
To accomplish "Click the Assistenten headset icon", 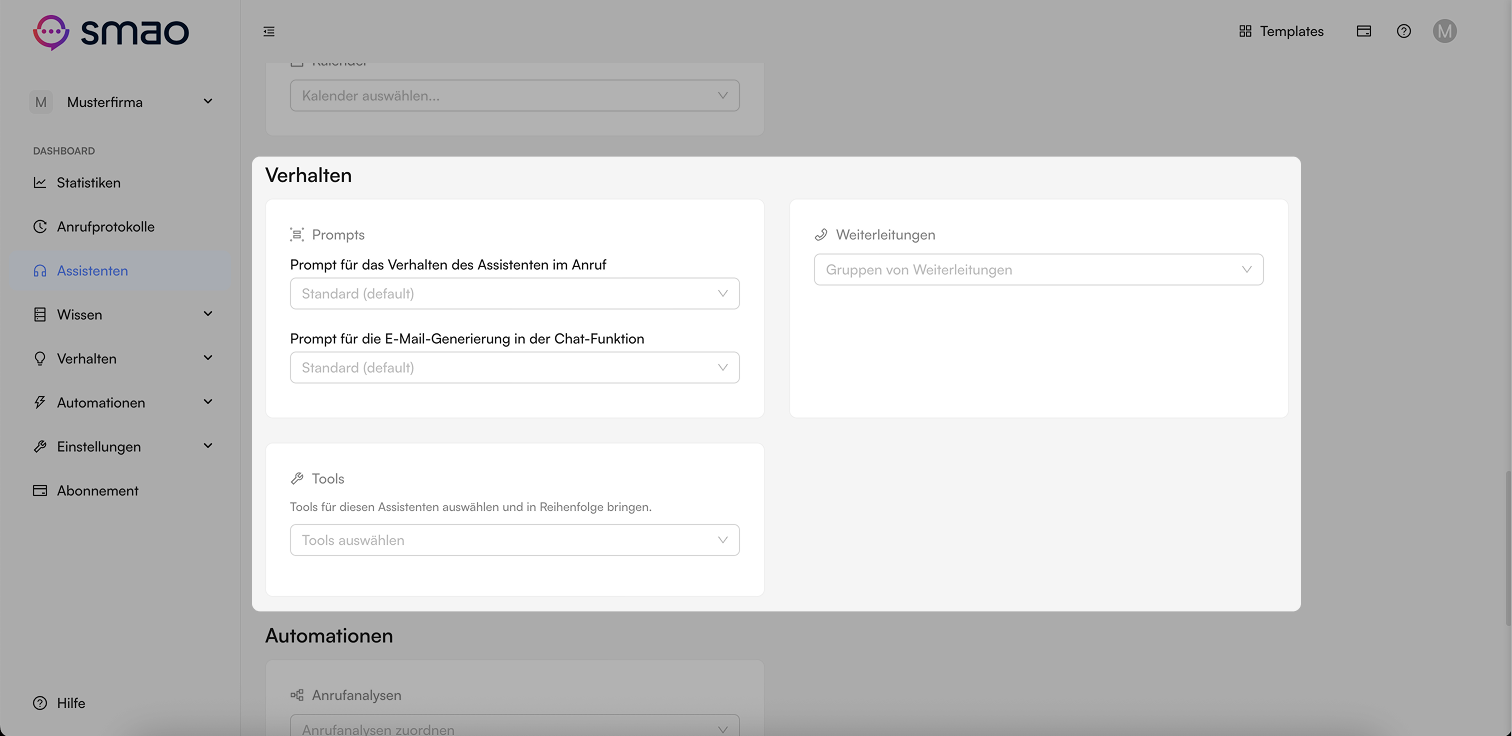I will [x=40, y=271].
